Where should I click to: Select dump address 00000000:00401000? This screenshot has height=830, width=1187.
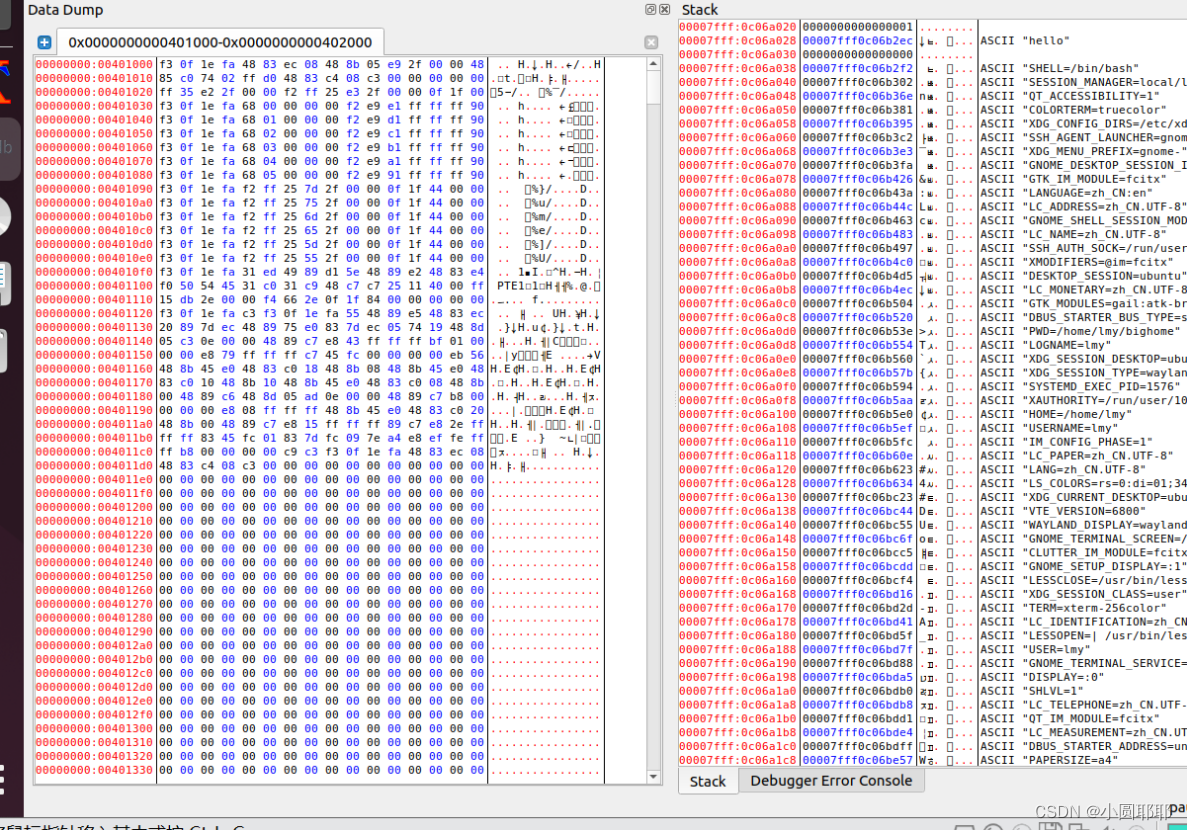(x=94, y=64)
